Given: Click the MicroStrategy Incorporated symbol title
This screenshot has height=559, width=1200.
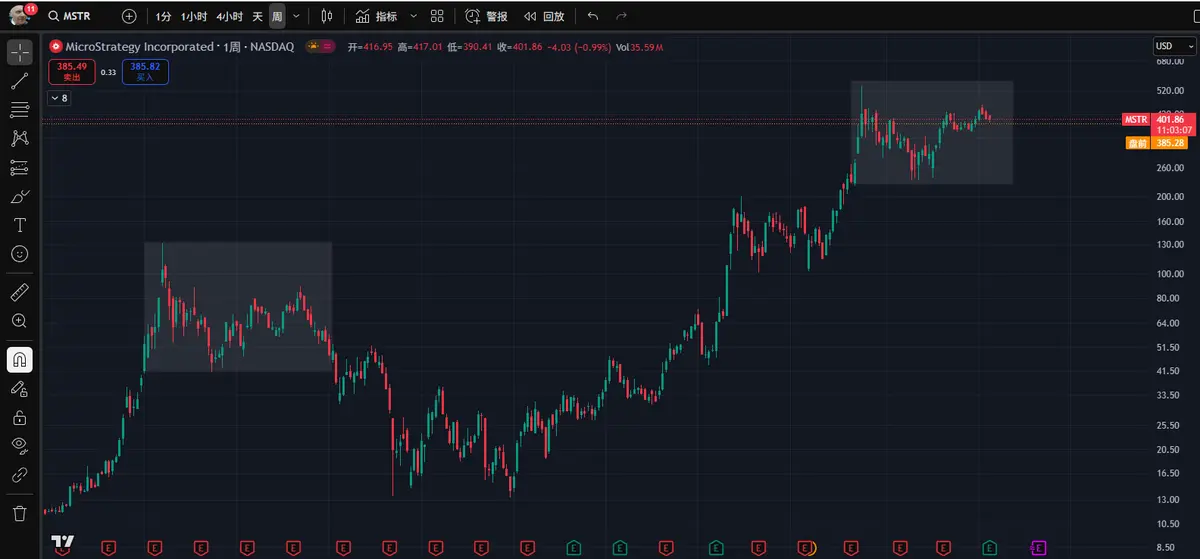Looking at the screenshot, I should 139,46.
